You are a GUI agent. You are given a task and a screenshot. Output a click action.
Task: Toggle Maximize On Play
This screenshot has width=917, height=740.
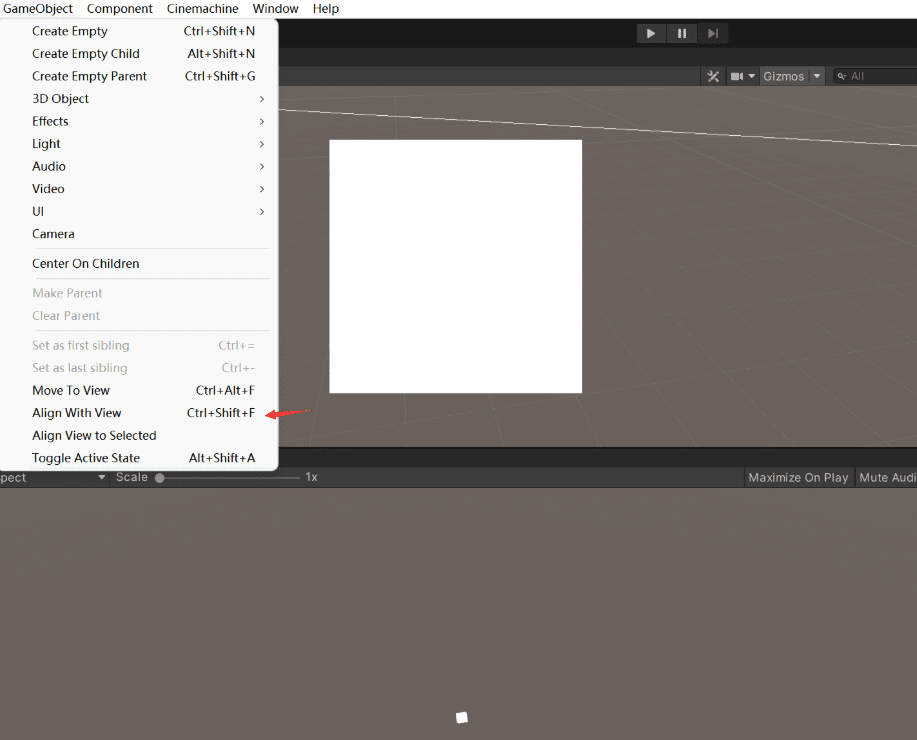tap(798, 478)
